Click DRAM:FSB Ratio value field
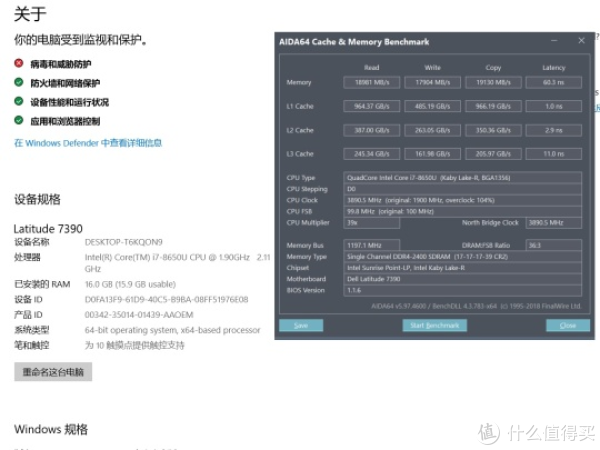The width and height of the screenshot is (600, 450). (554, 245)
